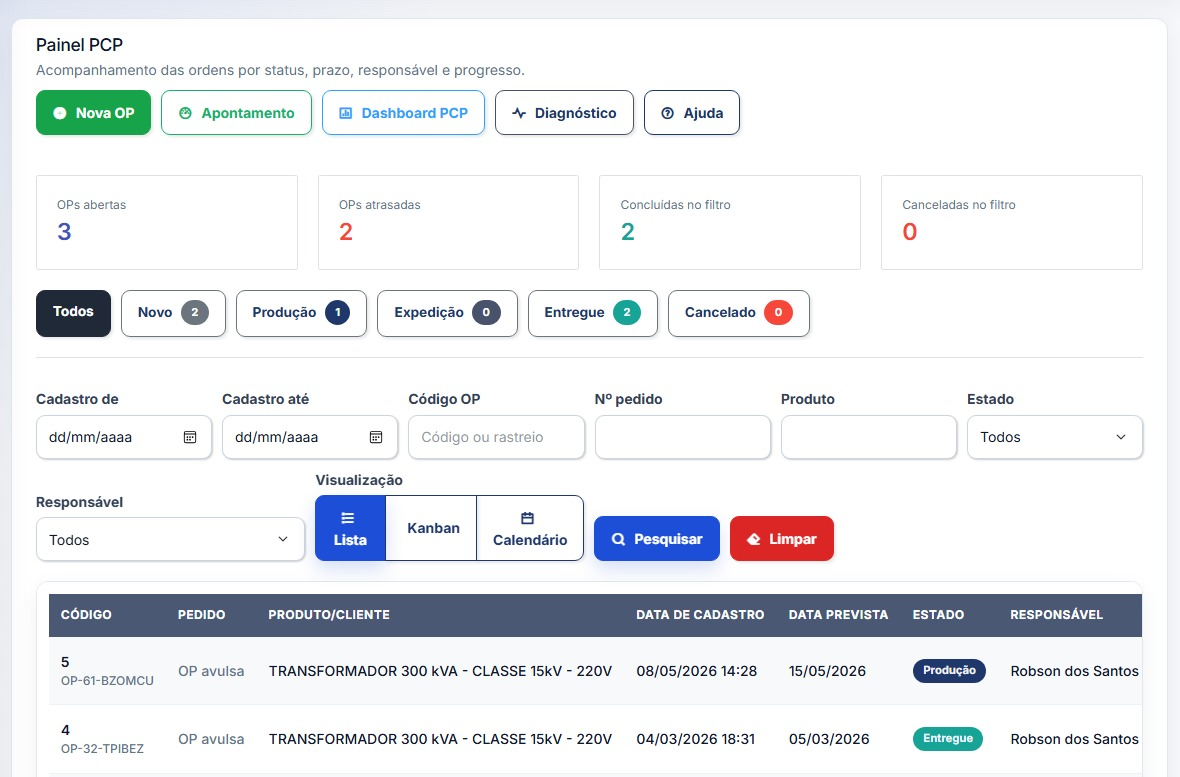Click expected date 15/05/2026

click(827, 671)
